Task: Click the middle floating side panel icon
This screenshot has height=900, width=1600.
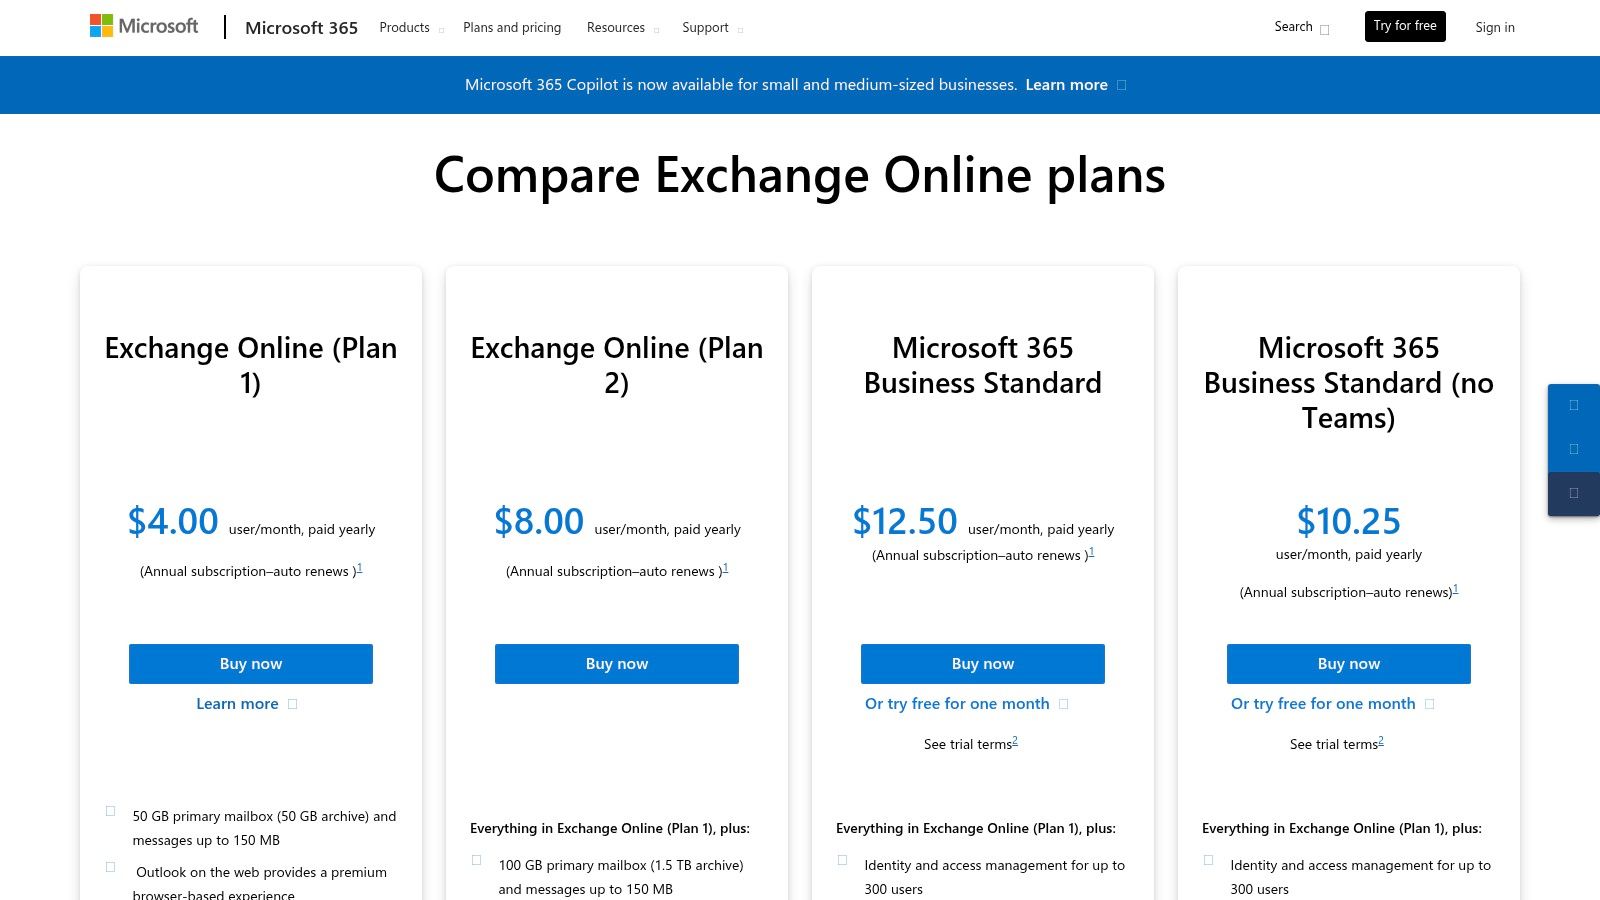Action: pyautogui.click(x=1573, y=449)
